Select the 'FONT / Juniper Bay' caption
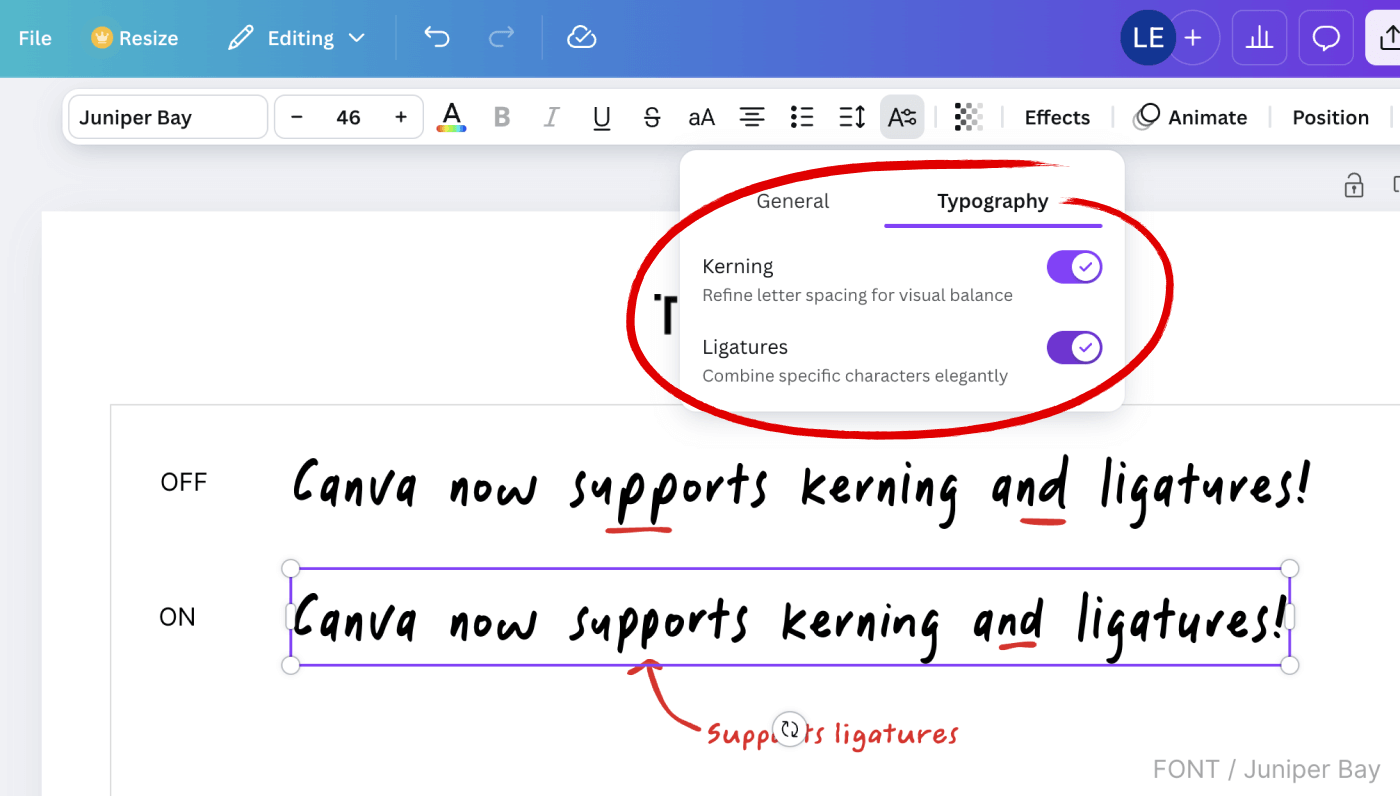Screen dimensions: 1400x796 click(1266, 769)
